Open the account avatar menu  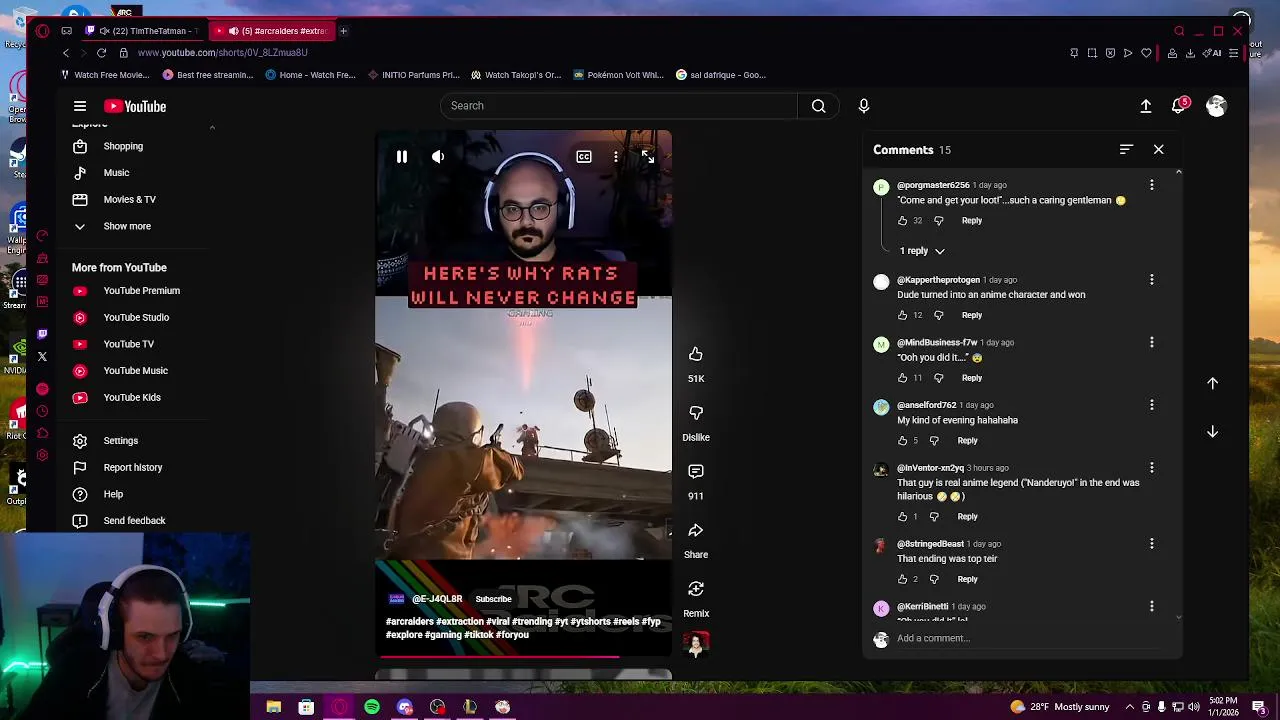[1216, 106]
